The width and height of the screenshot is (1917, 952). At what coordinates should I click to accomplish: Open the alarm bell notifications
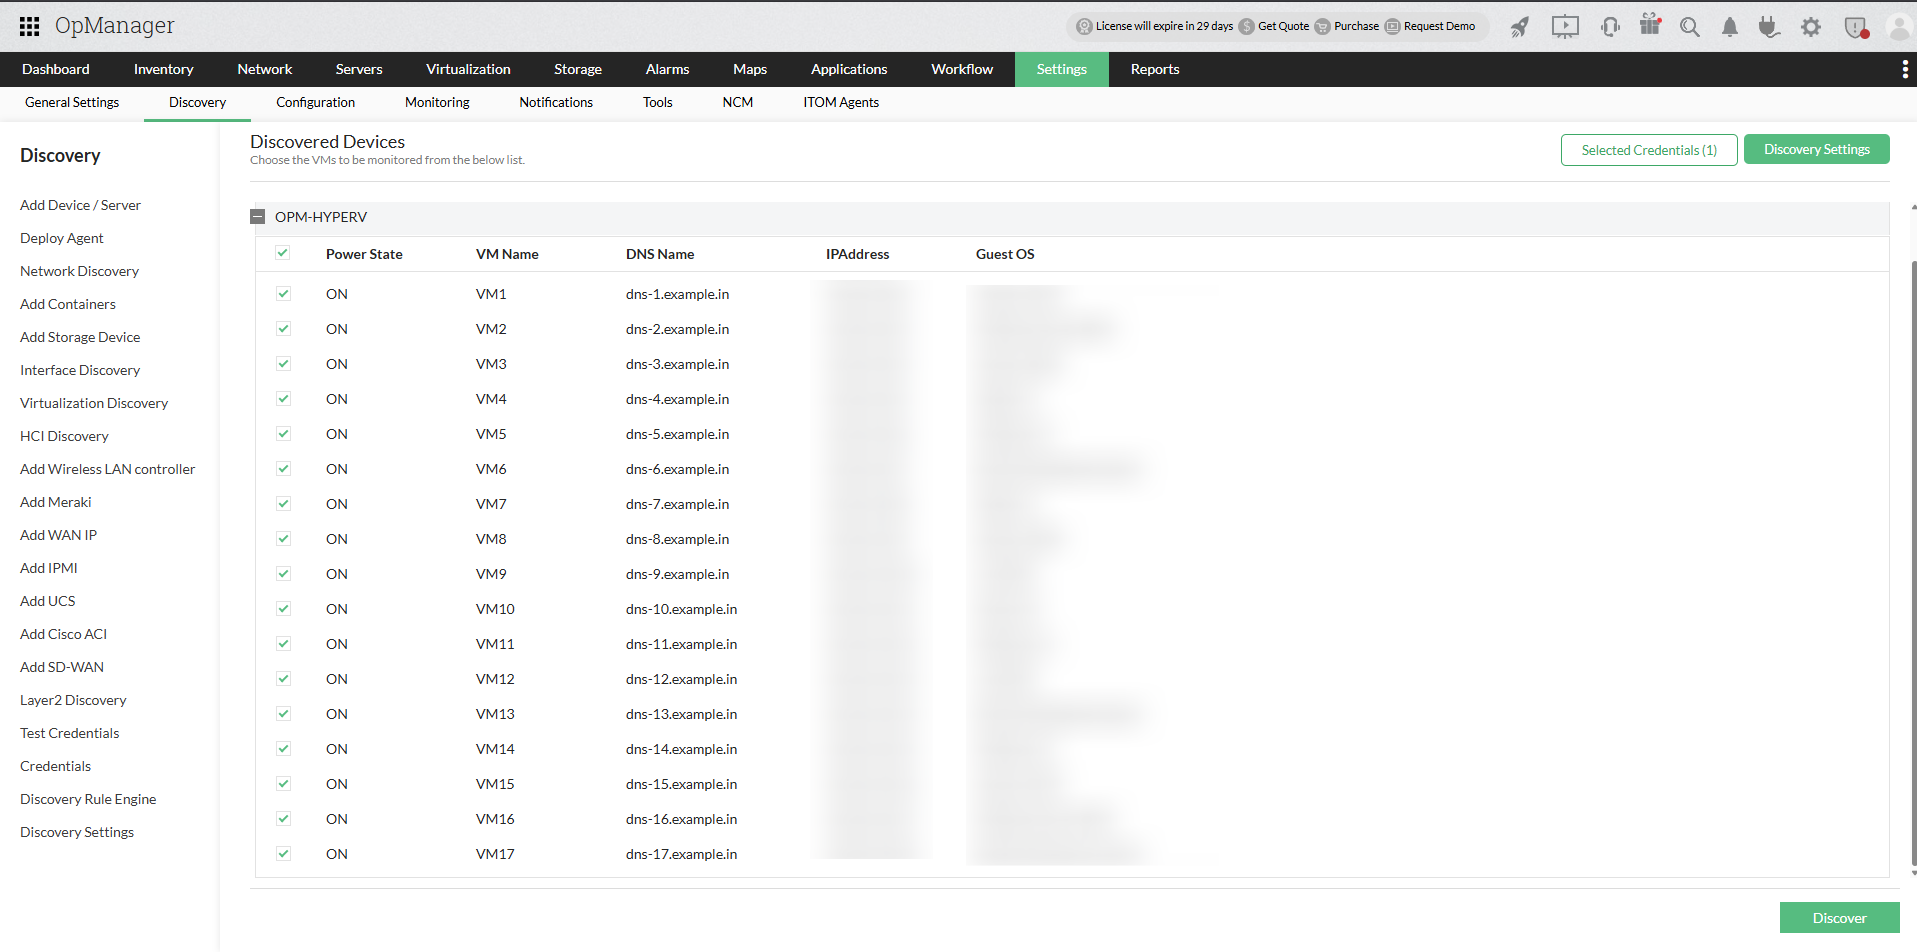pos(1730,27)
